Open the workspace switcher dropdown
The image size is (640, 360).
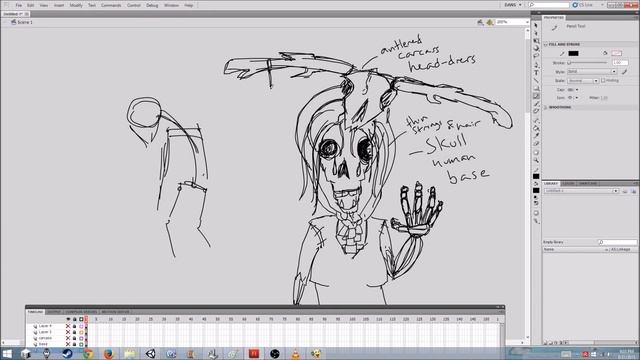513,5
